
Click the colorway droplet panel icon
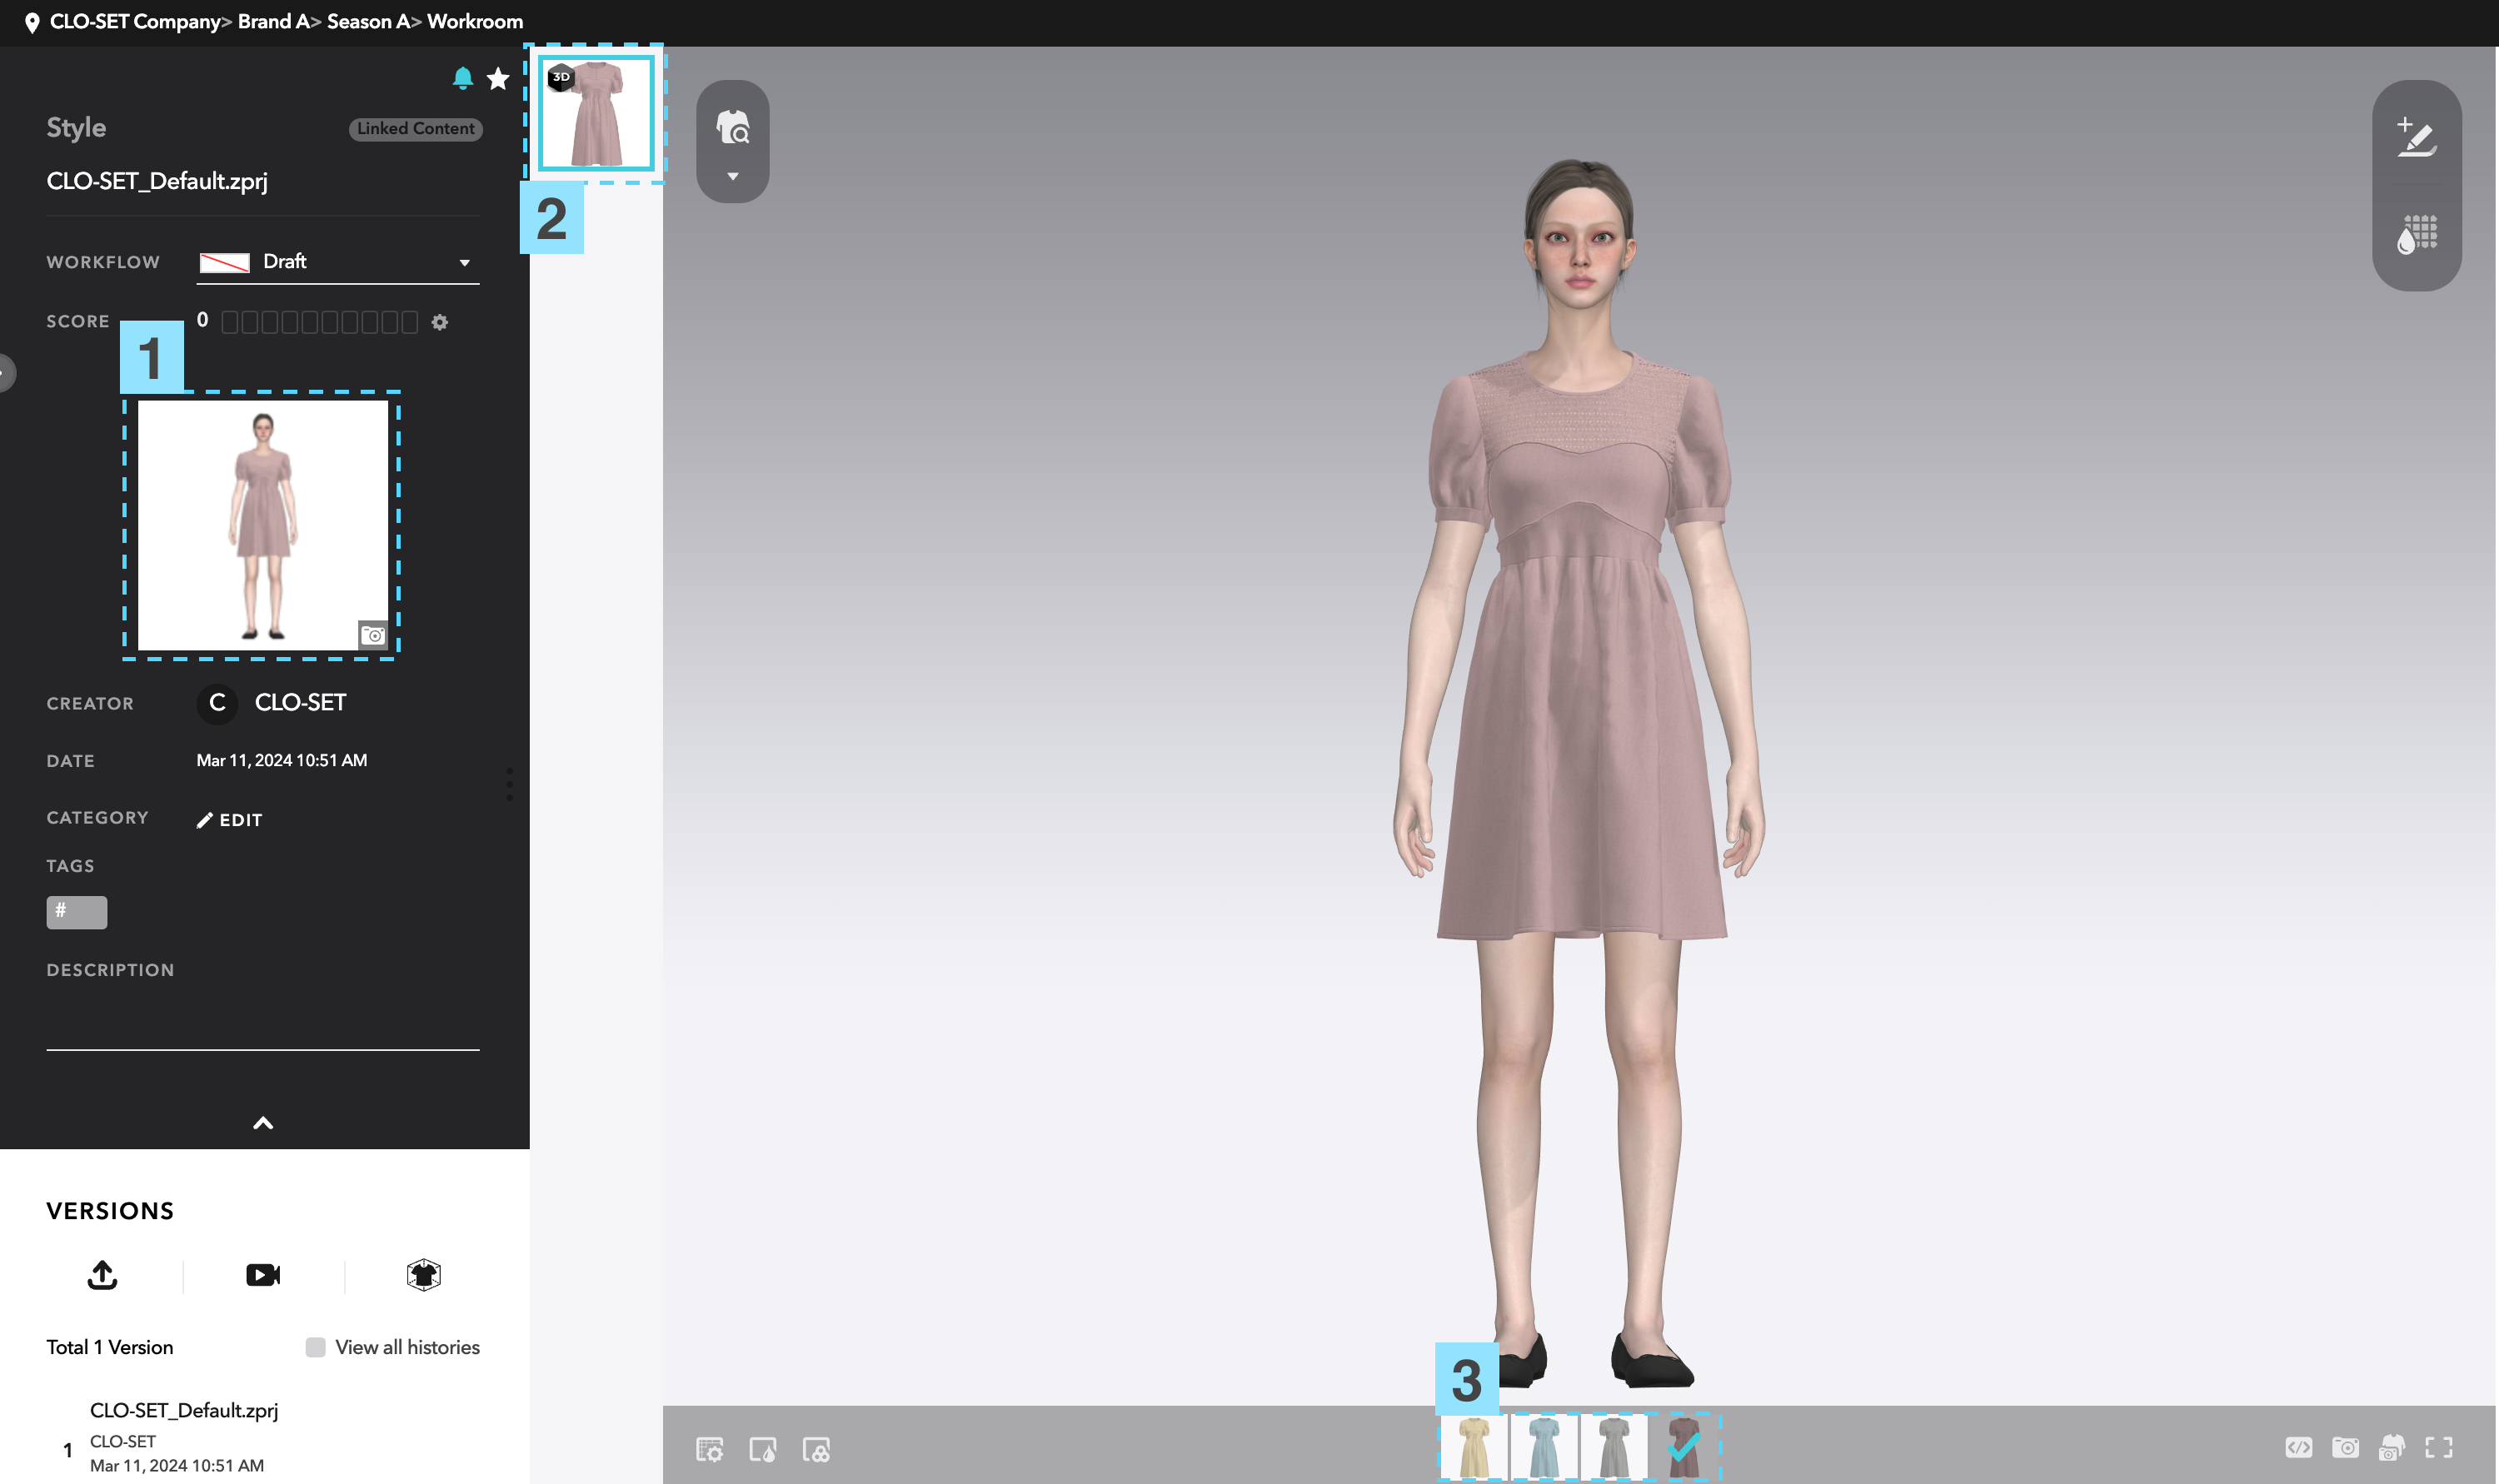[x=763, y=1449]
